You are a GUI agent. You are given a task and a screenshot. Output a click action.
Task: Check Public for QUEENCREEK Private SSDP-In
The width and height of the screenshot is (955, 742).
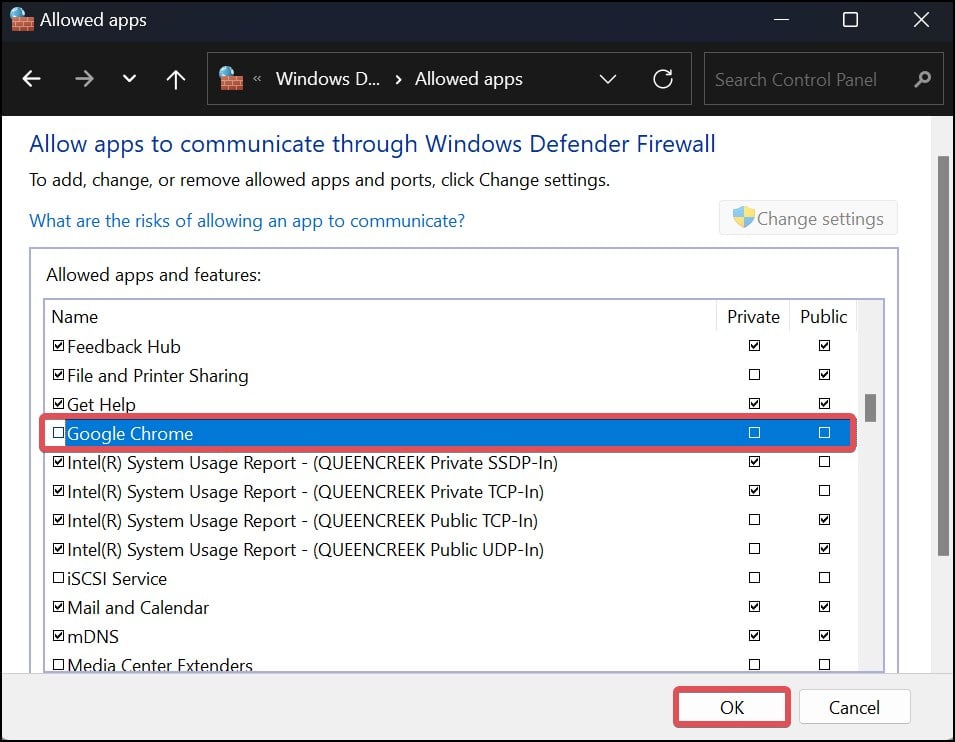(824, 462)
